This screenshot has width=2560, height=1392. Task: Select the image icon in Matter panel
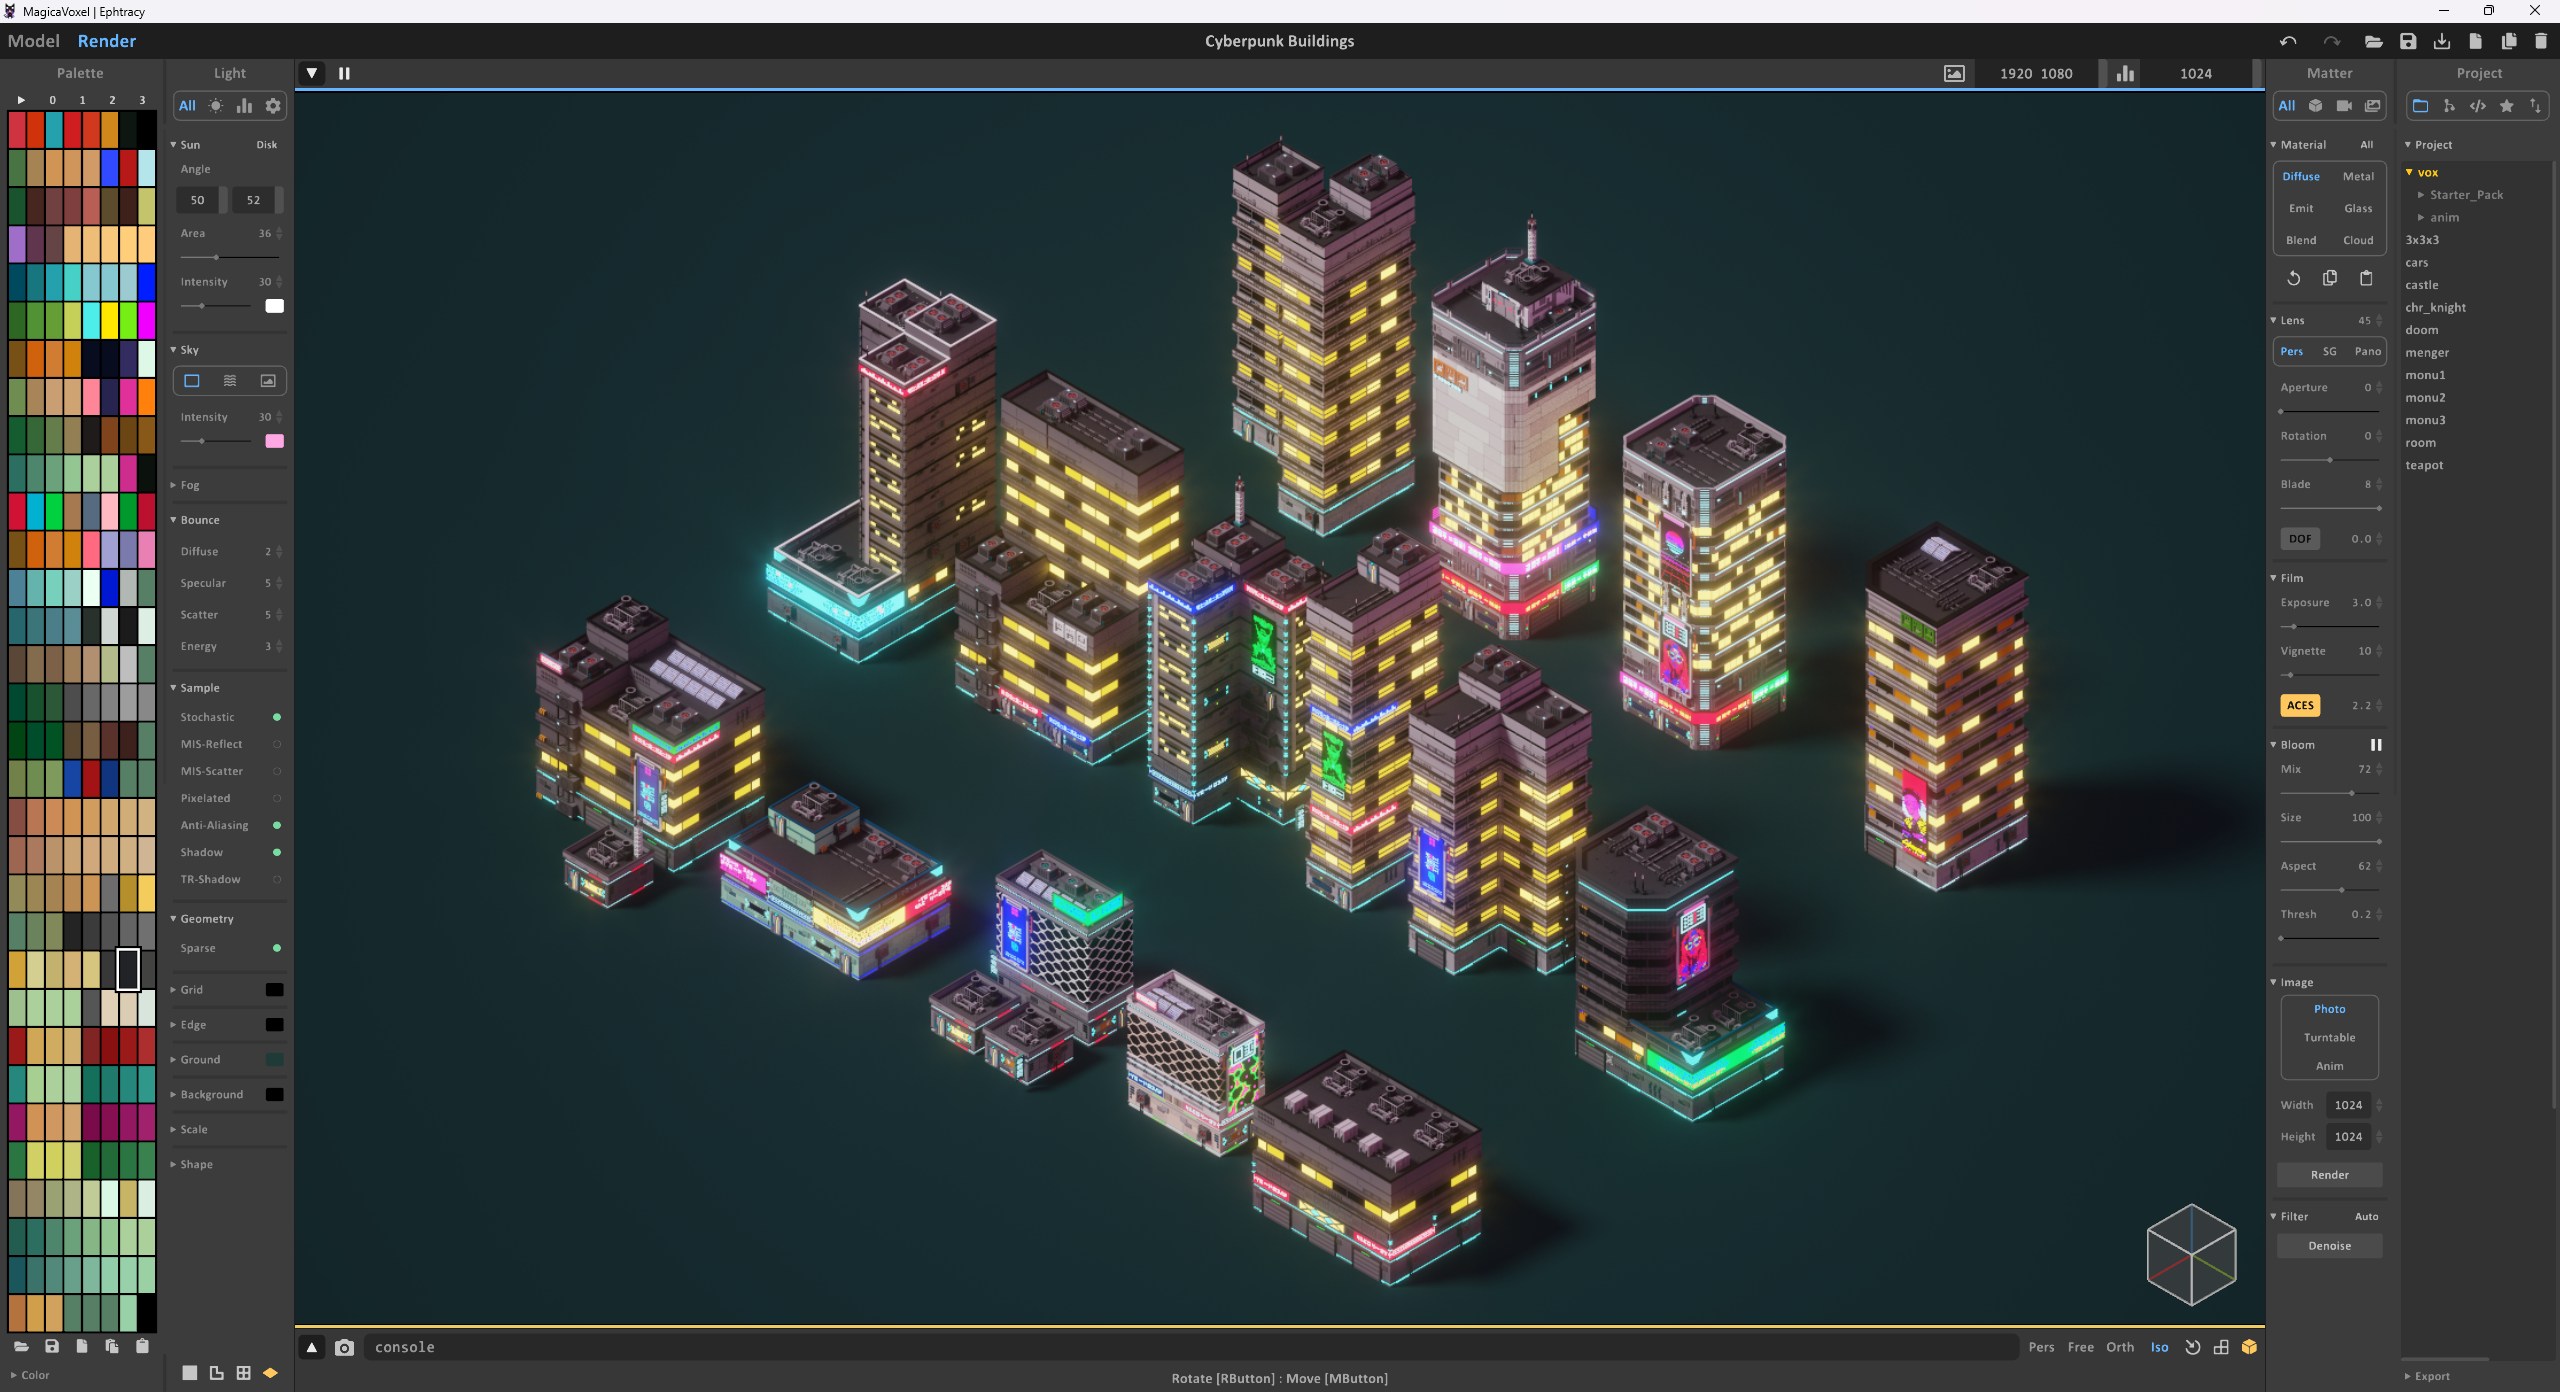(x=2373, y=106)
